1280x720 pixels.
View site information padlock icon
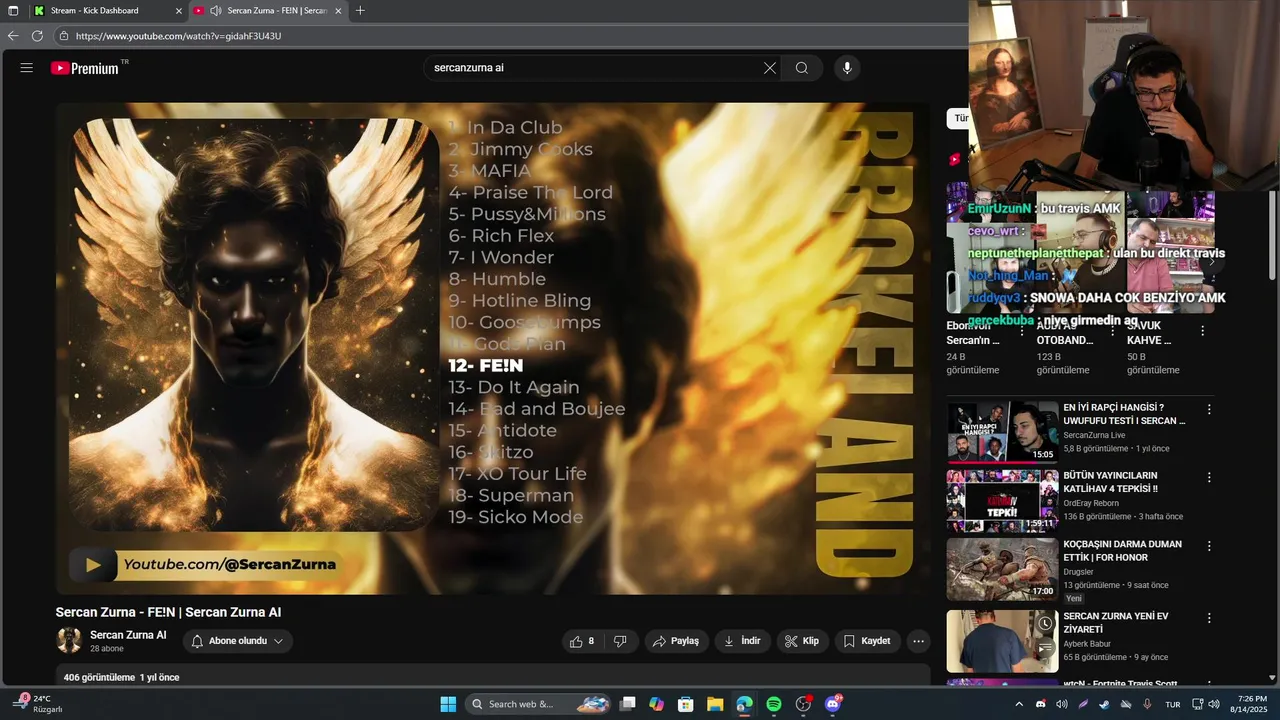pyautogui.click(x=64, y=36)
